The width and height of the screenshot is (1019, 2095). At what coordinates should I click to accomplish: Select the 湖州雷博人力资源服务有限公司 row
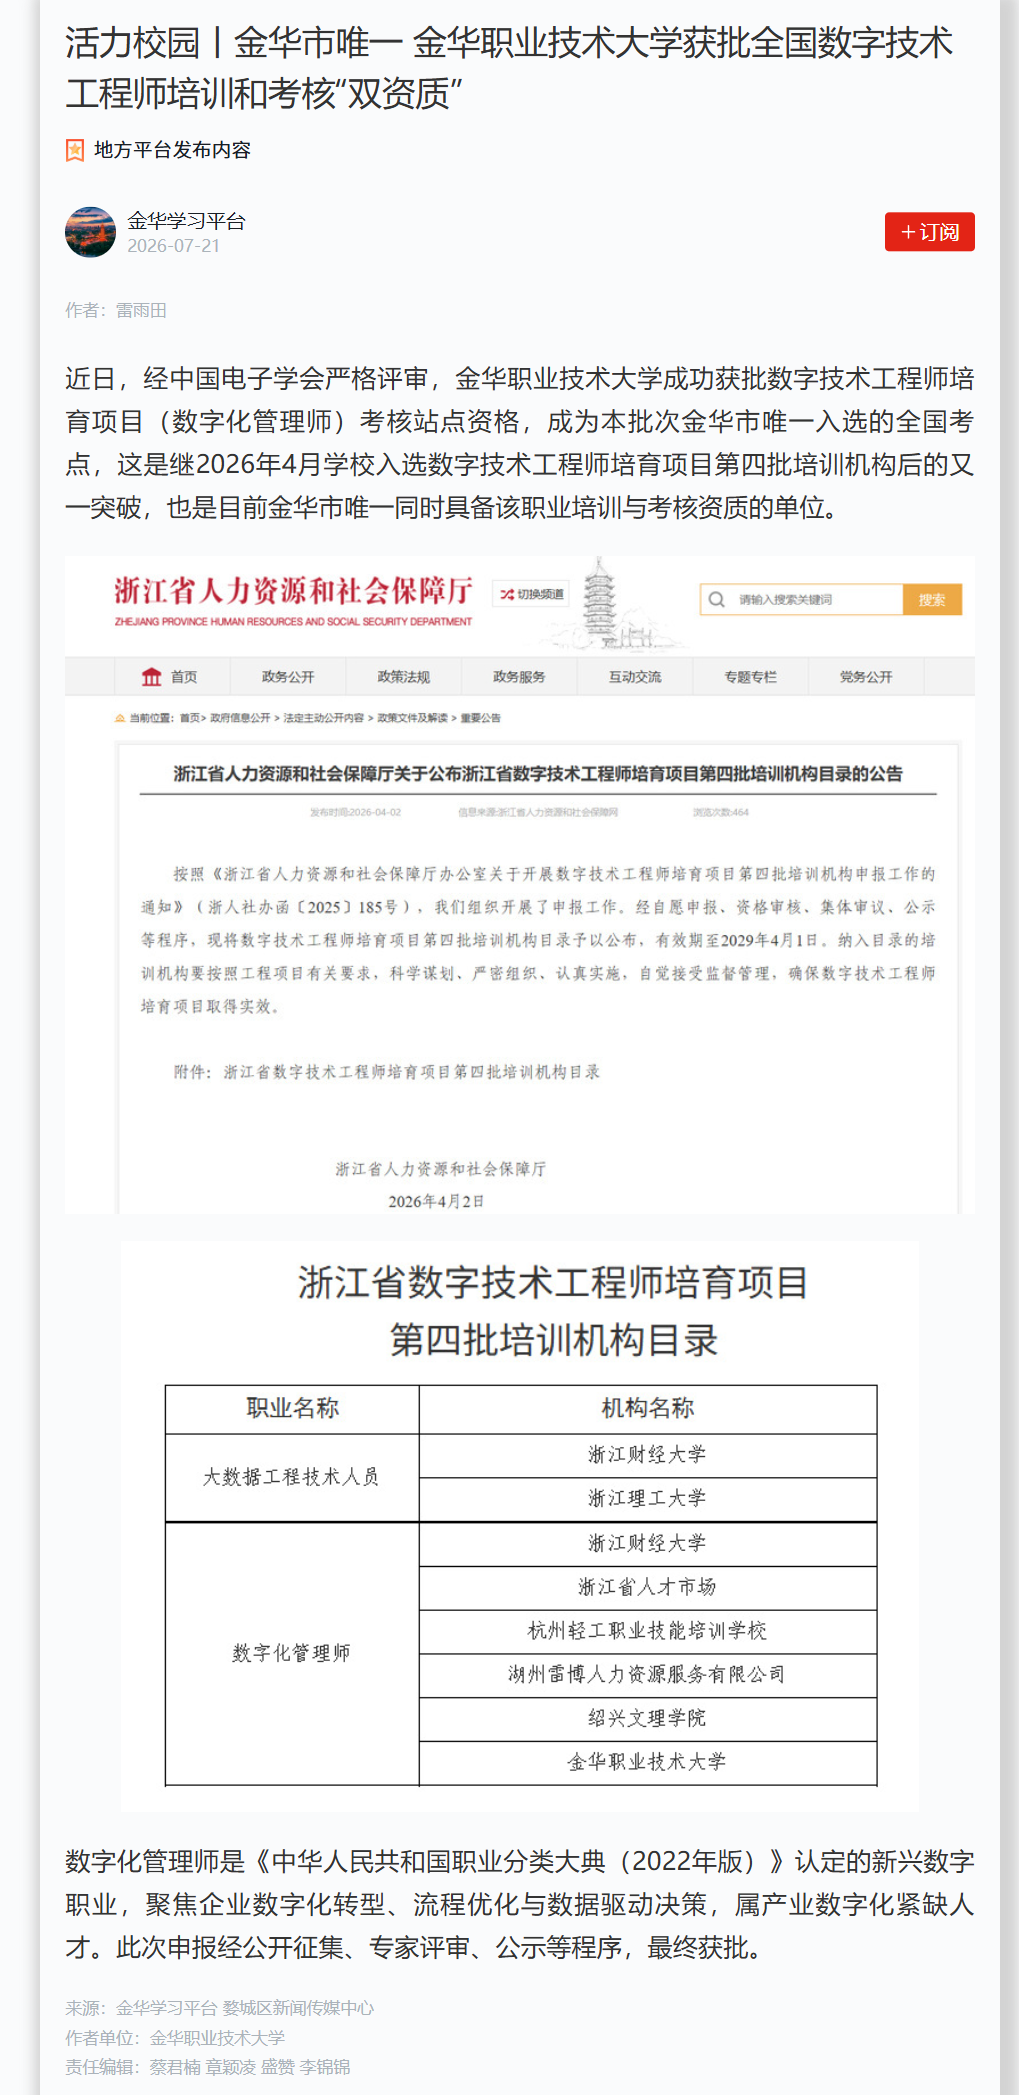click(x=648, y=1676)
